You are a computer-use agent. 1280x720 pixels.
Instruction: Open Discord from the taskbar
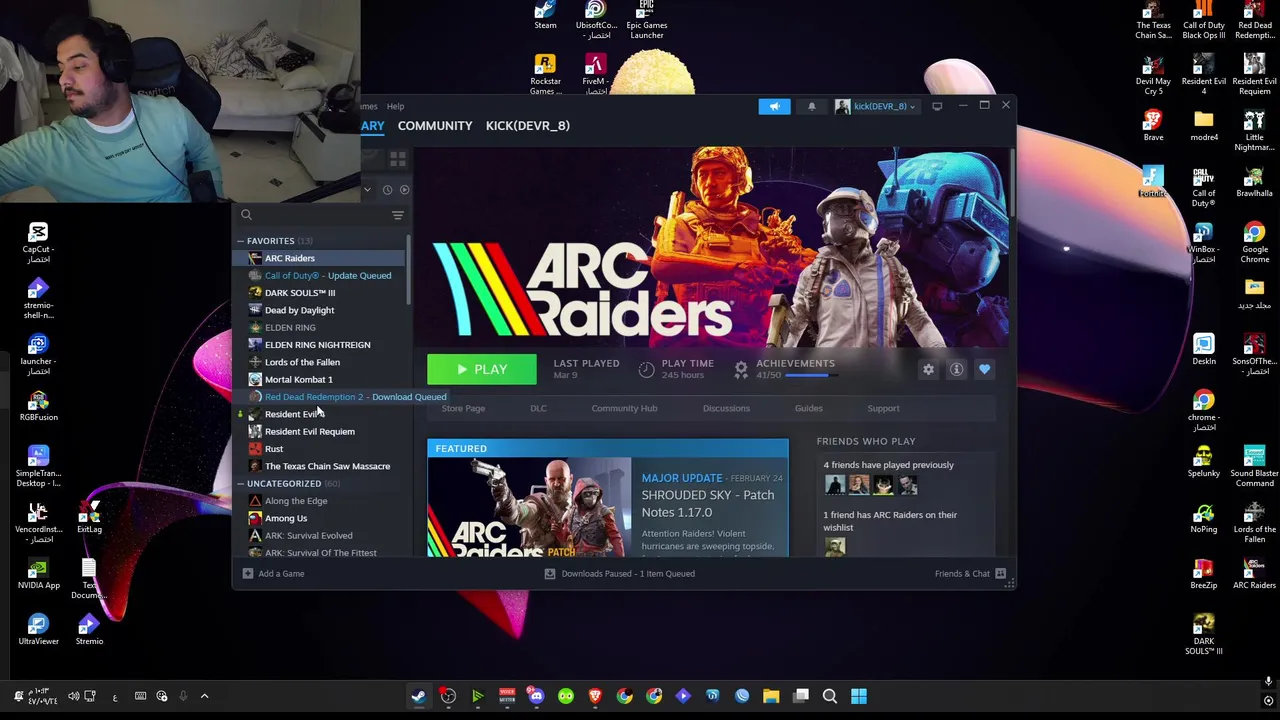tap(536, 696)
